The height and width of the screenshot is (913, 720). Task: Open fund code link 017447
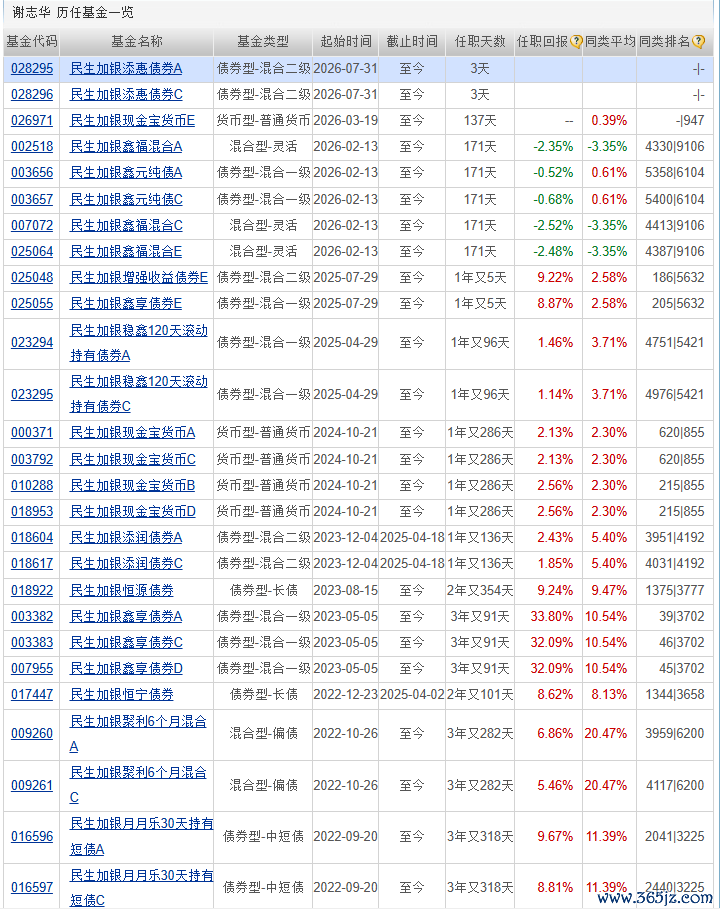[32, 695]
